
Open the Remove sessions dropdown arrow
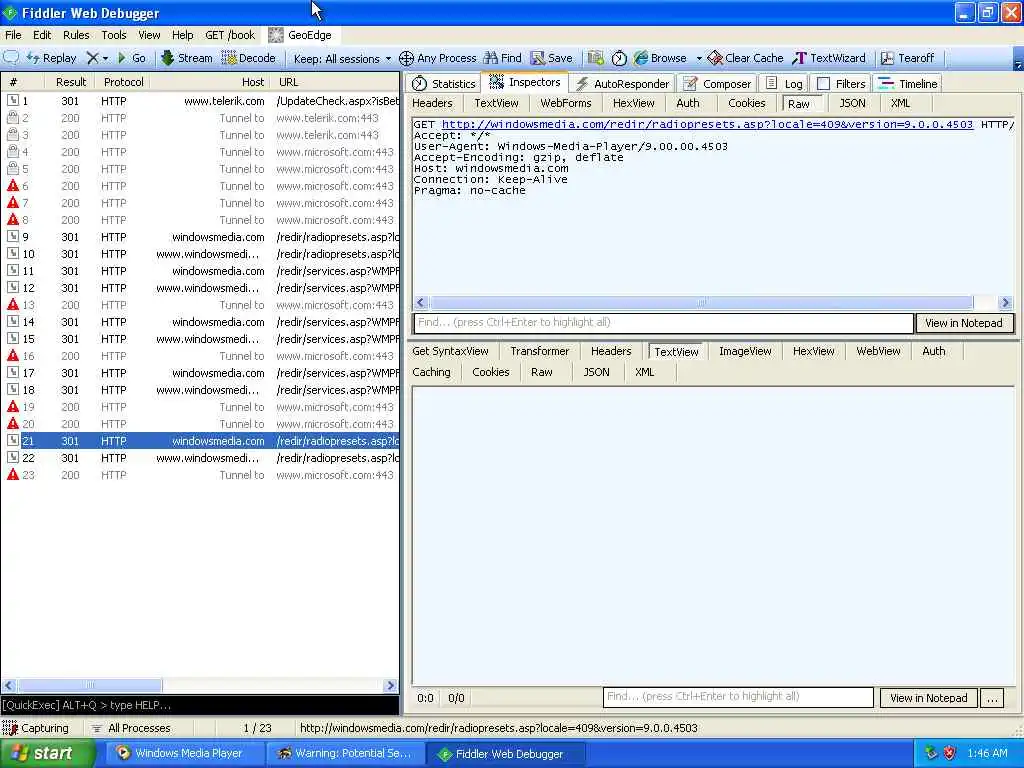tap(105, 58)
